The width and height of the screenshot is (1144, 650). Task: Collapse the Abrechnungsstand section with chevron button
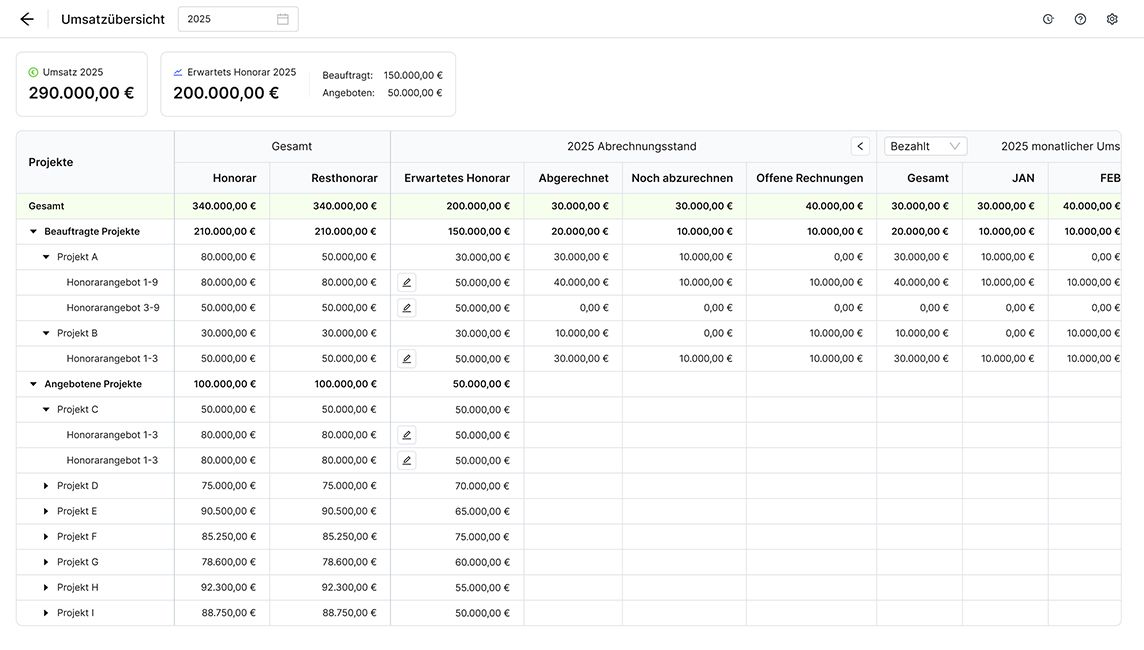coord(860,146)
